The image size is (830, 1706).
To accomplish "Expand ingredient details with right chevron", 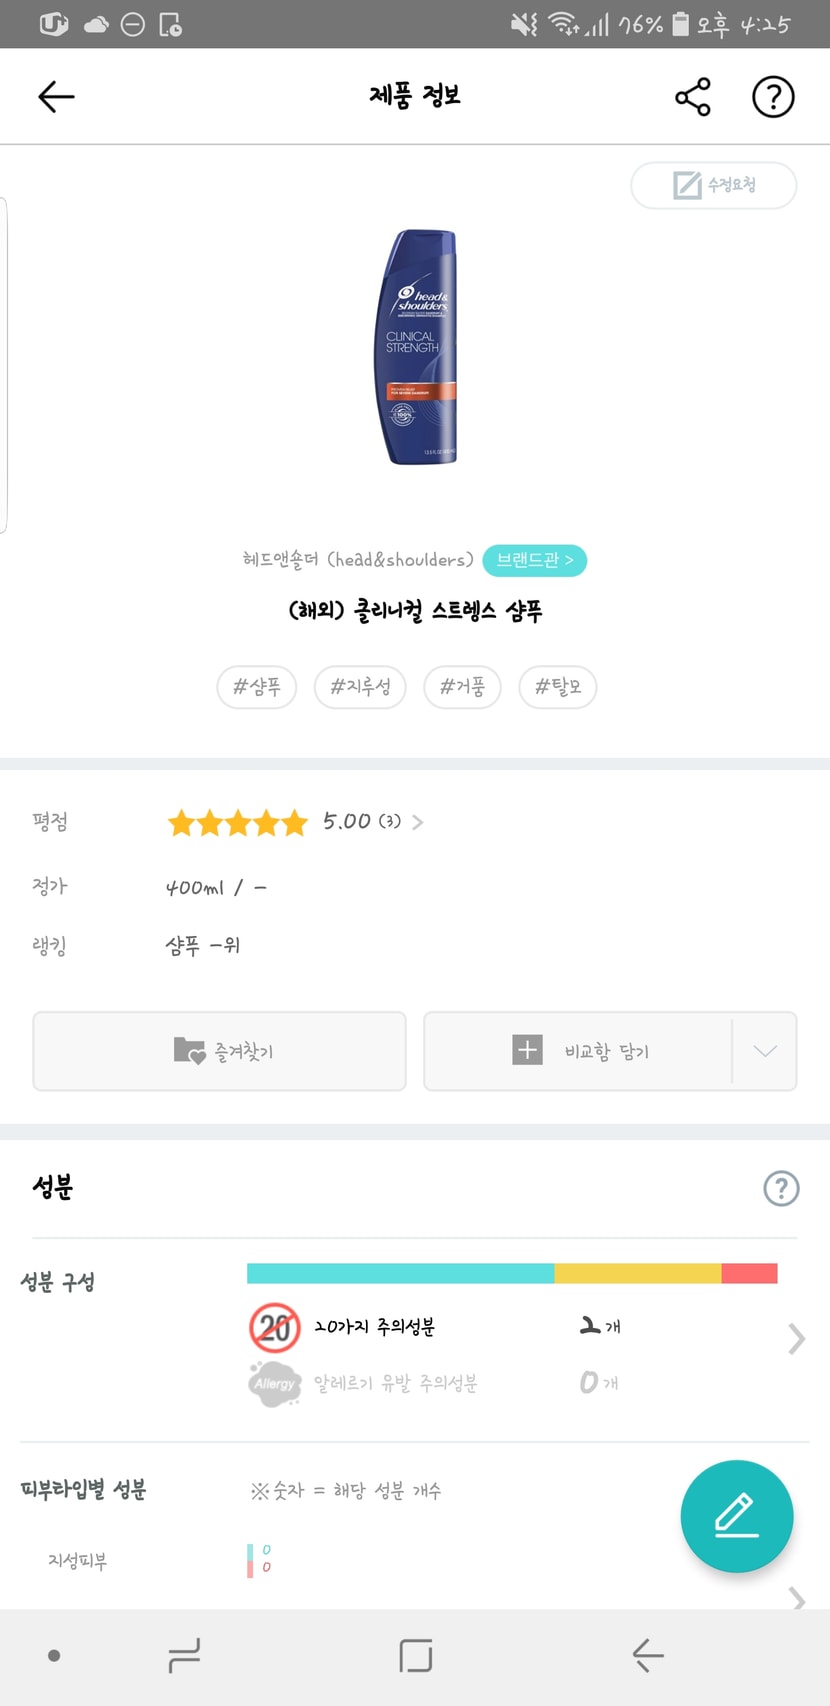I will (796, 1339).
